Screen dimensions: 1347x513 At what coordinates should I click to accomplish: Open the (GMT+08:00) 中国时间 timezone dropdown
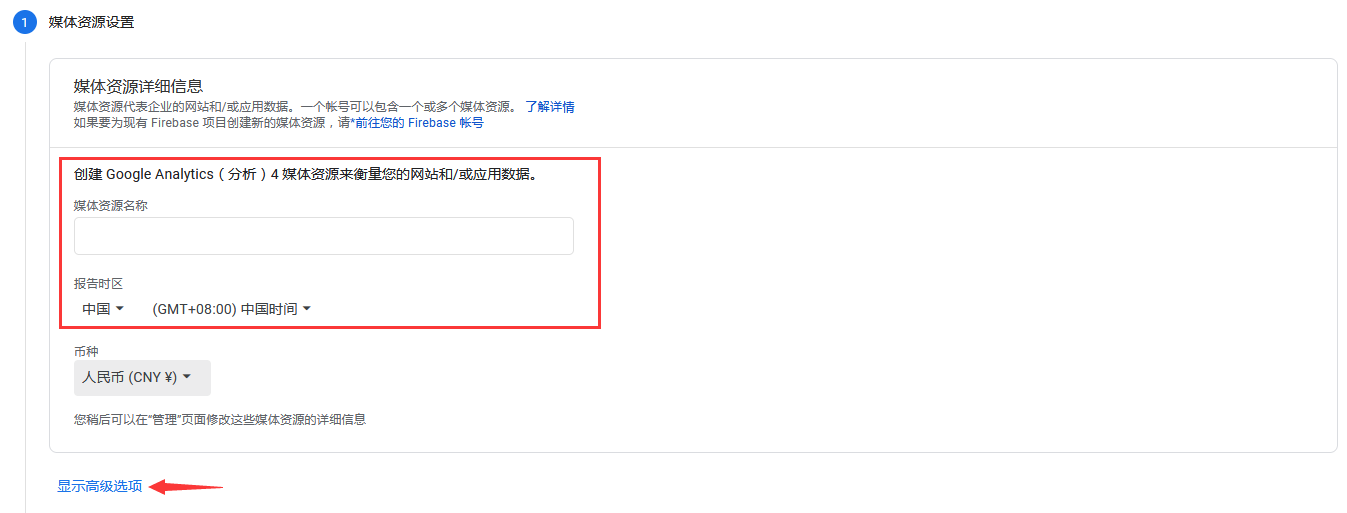click(232, 309)
